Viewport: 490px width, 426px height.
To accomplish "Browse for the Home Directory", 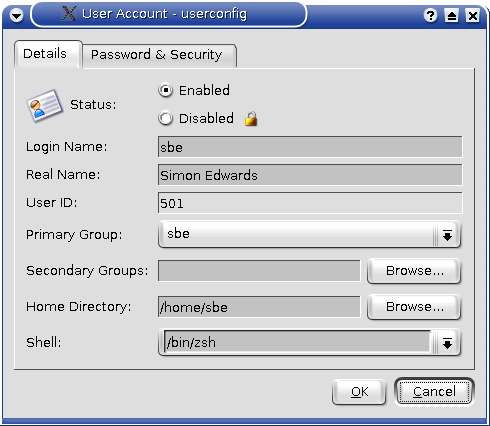I will click(x=414, y=307).
